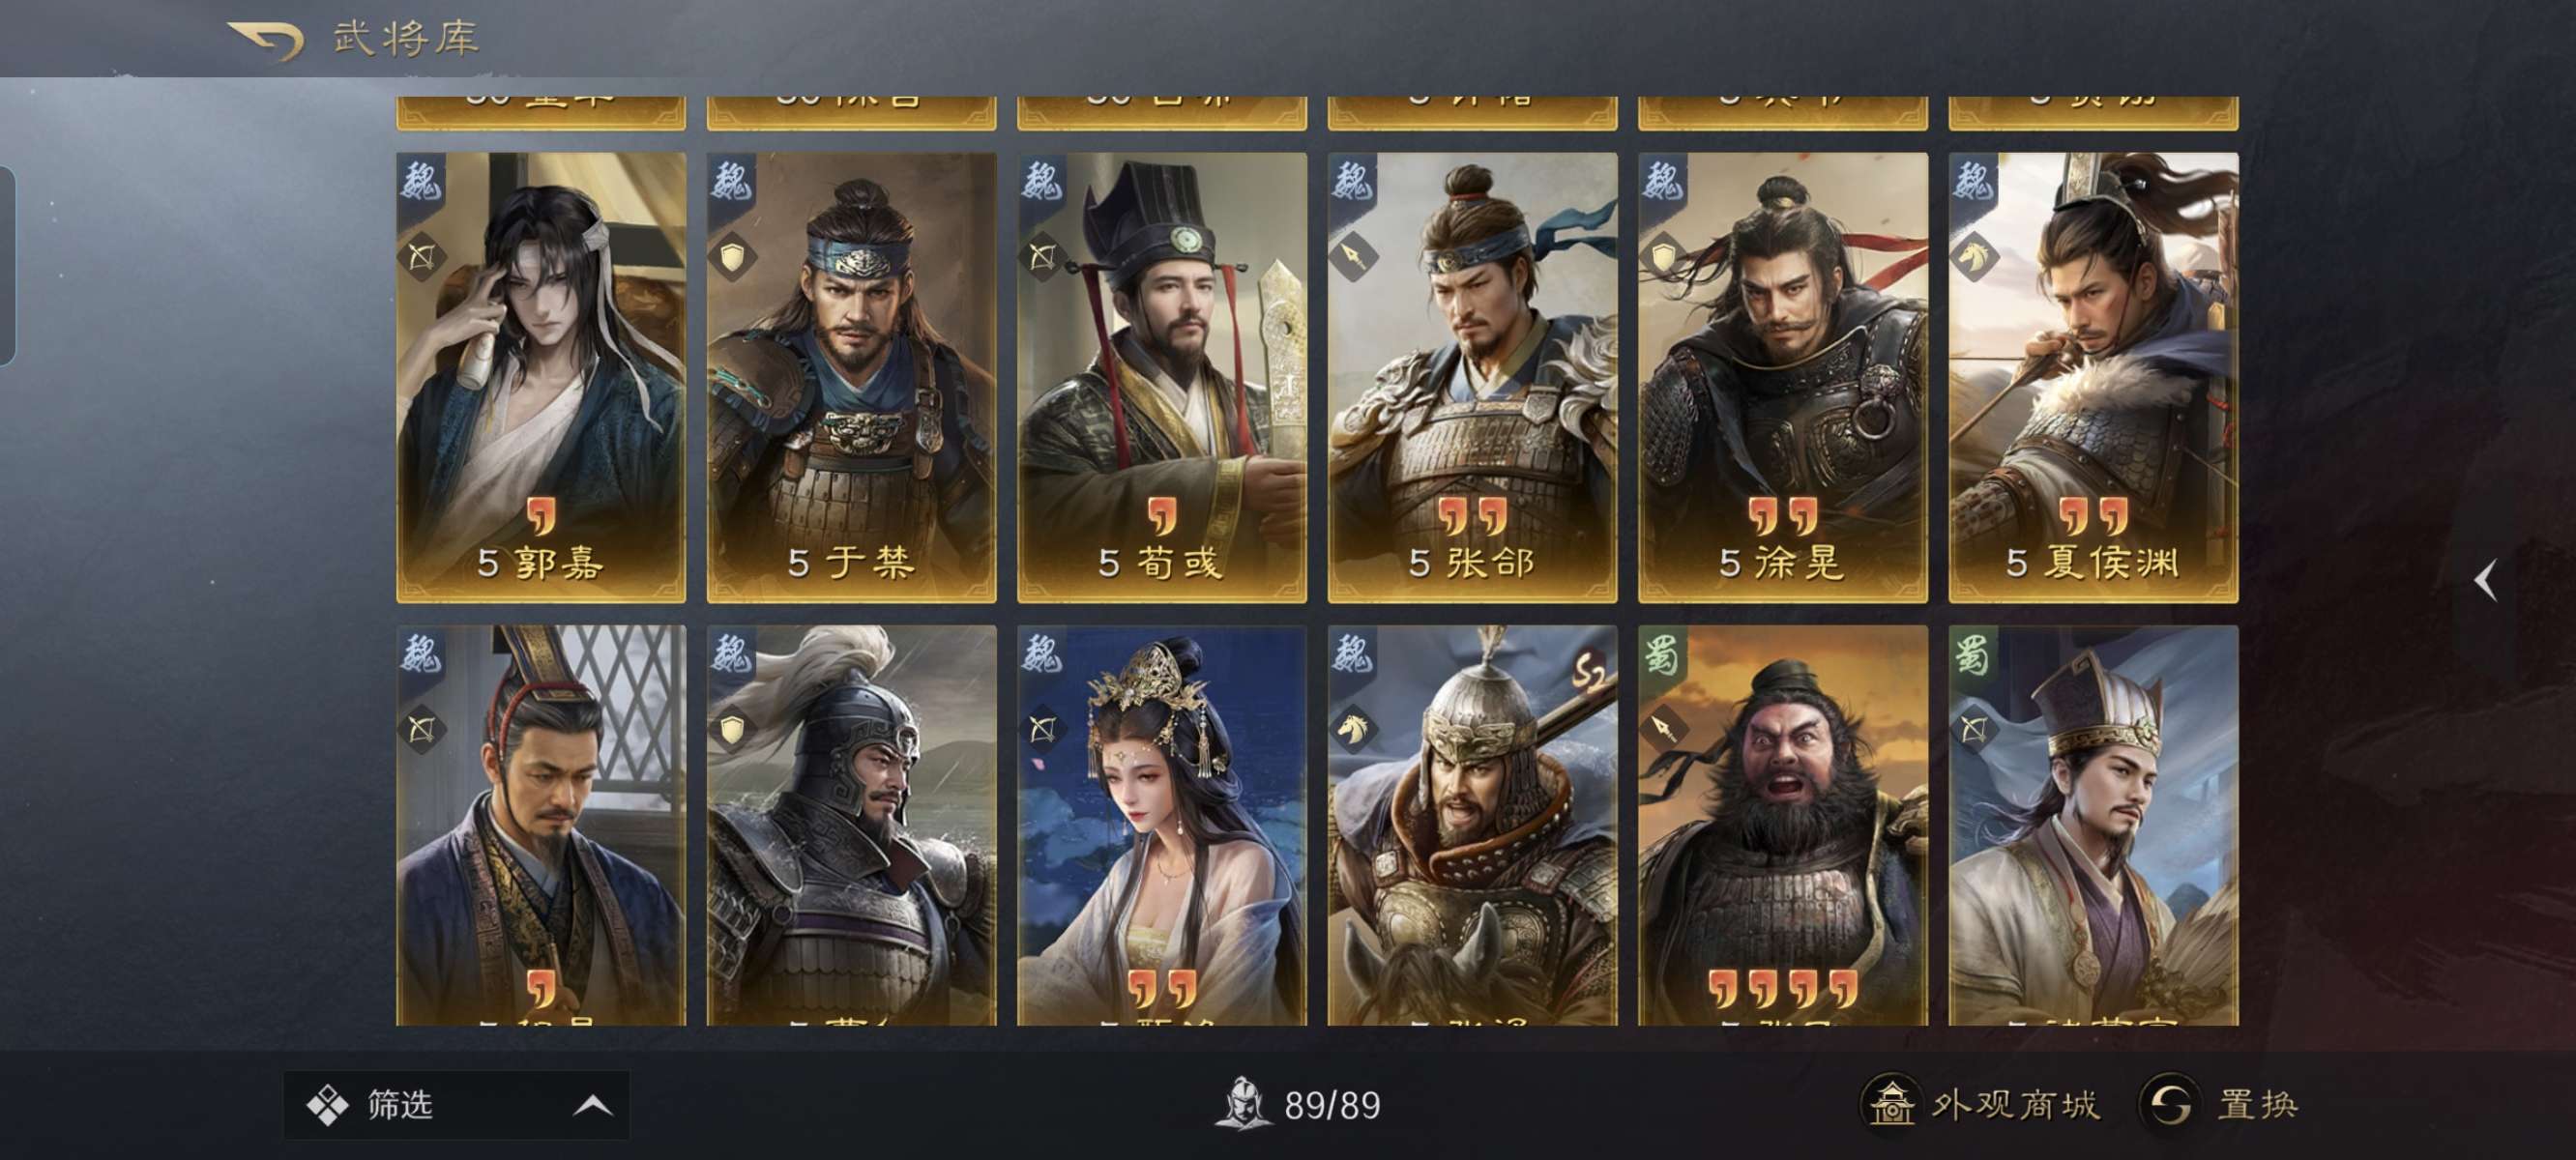Click the up chevron in the filter bar
This screenshot has width=2576, height=1160.
[x=592, y=1105]
